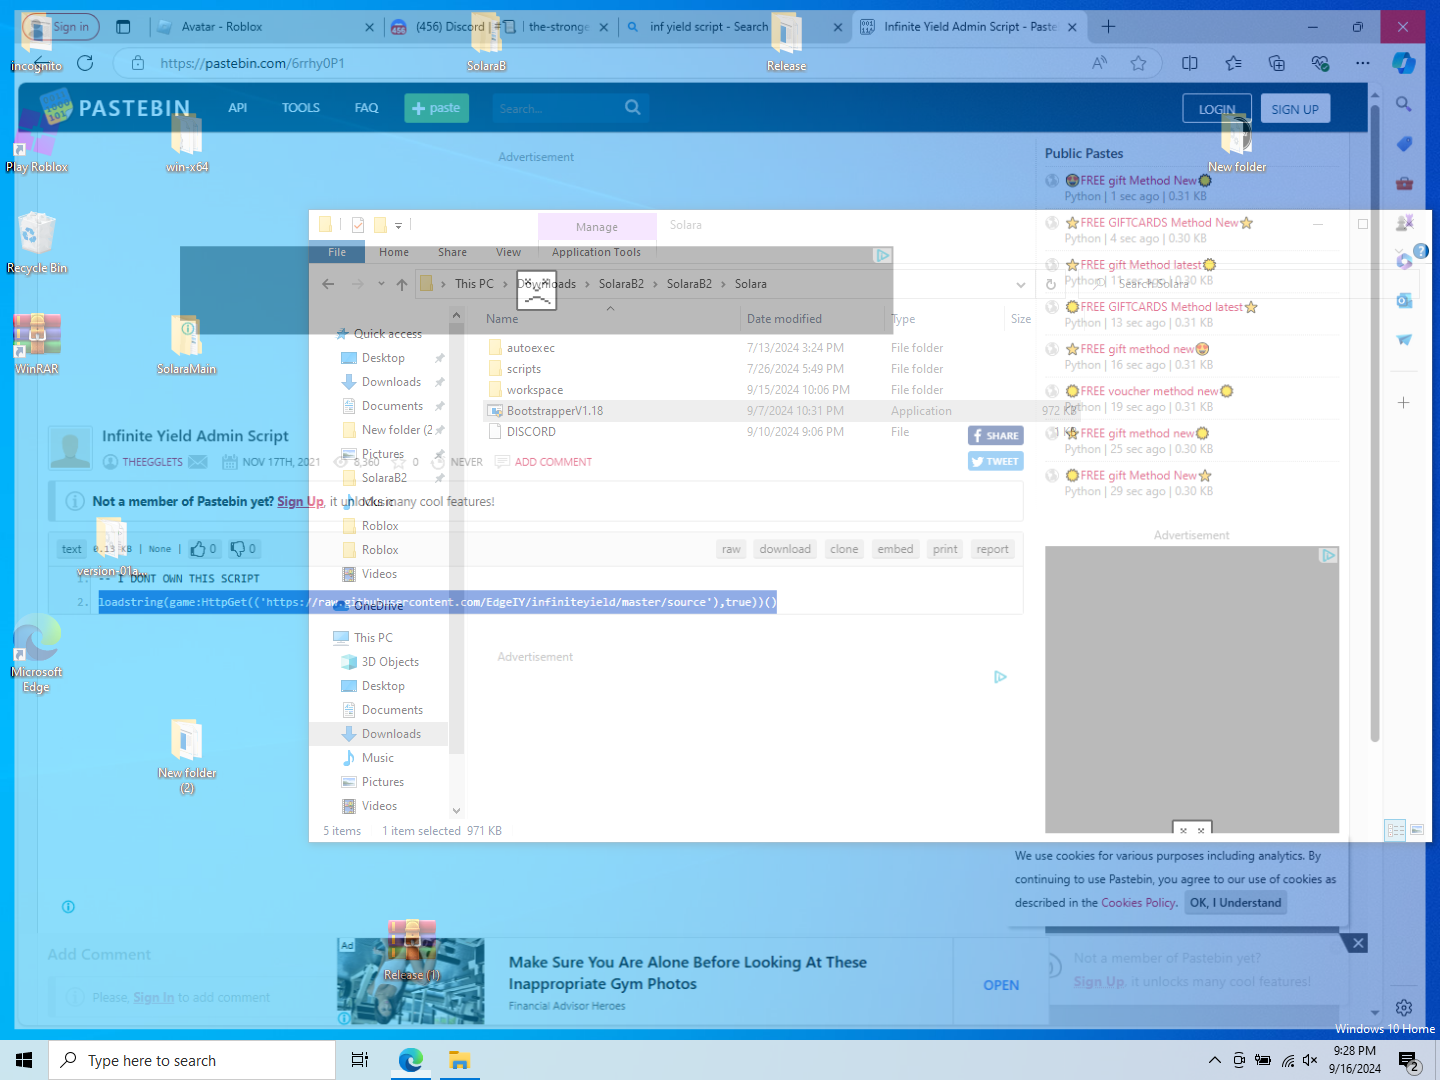1440x1080 pixels.
Task: Switch Explorer to details view toggle
Action: point(1396,830)
